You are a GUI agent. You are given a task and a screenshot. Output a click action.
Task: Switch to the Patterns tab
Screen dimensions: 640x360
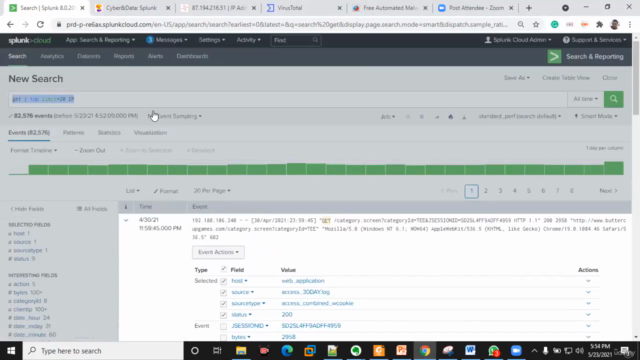73,133
